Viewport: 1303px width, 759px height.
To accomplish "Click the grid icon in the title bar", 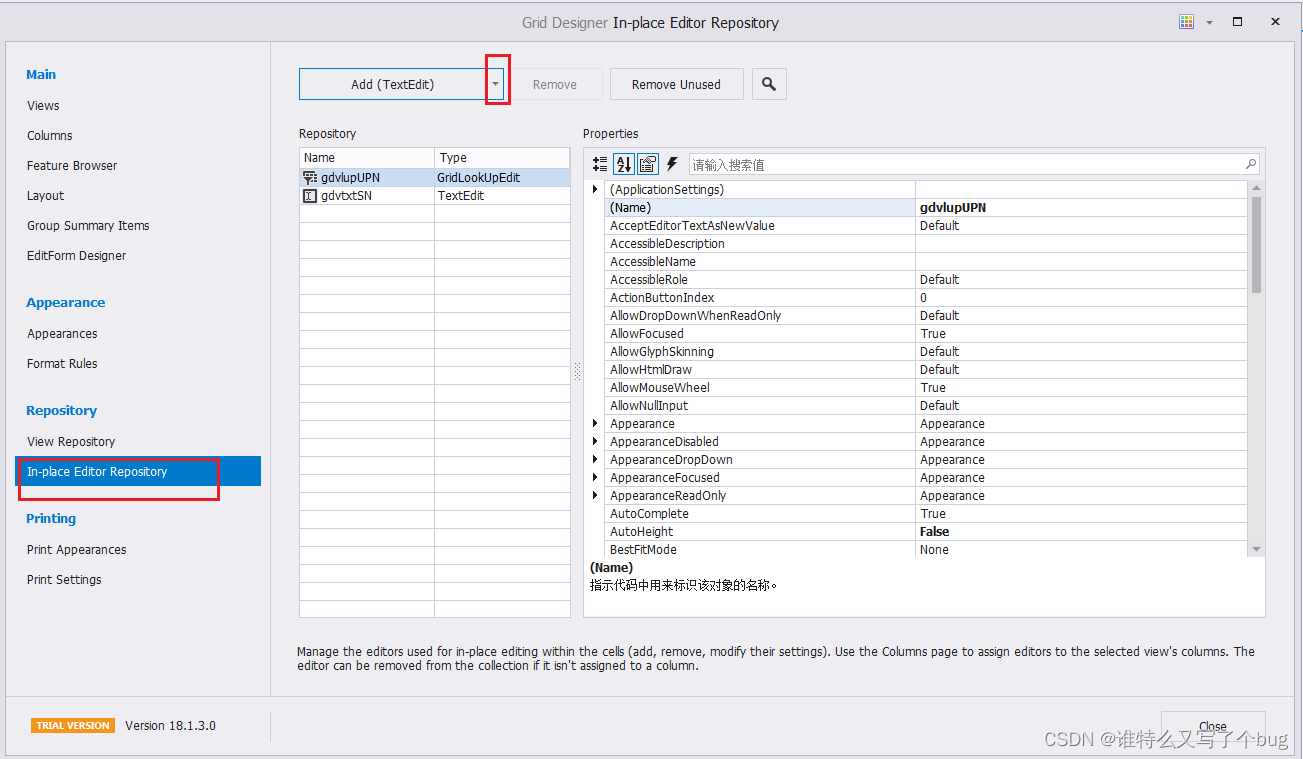I will click(1186, 21).
